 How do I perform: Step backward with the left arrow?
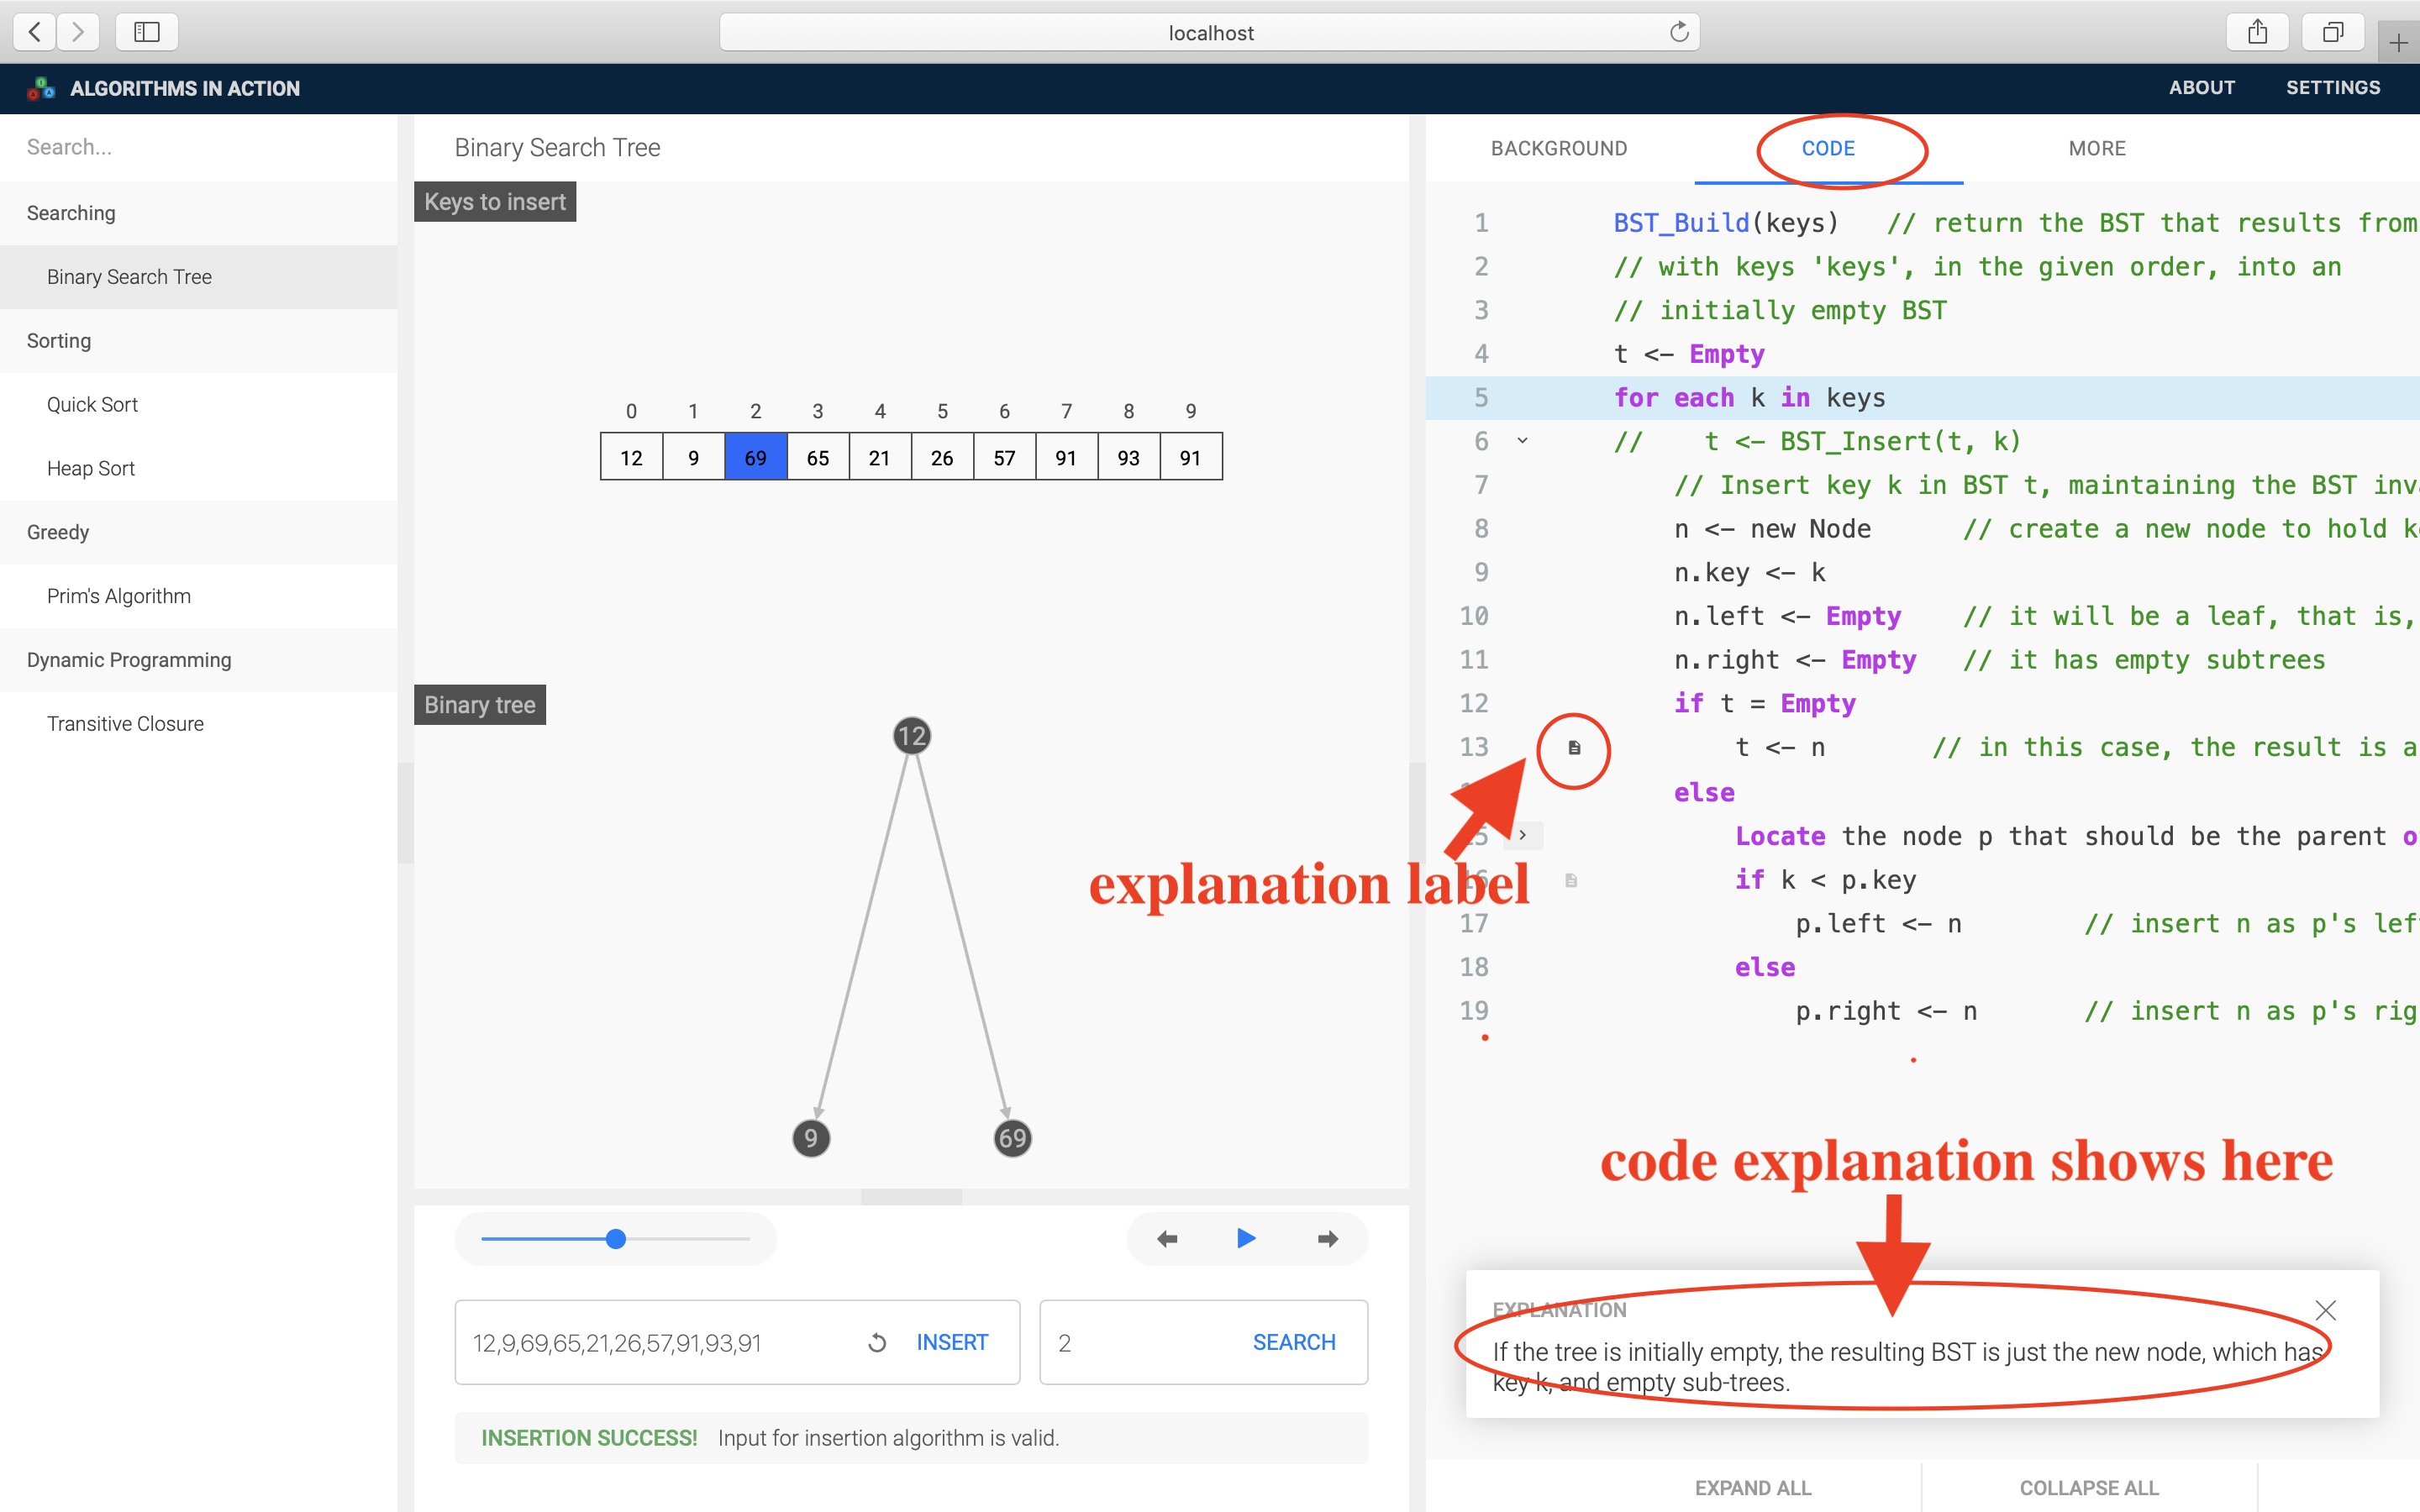click(1166, 1239)
